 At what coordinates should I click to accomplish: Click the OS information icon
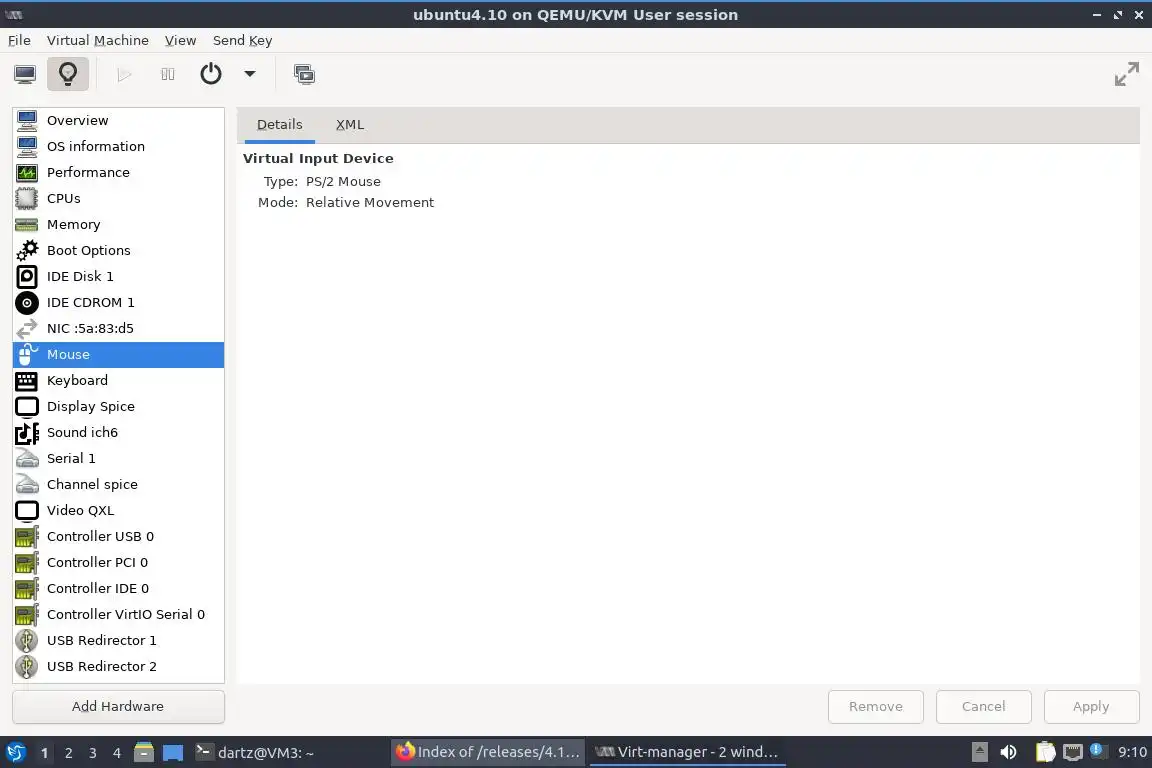(26, 146)
